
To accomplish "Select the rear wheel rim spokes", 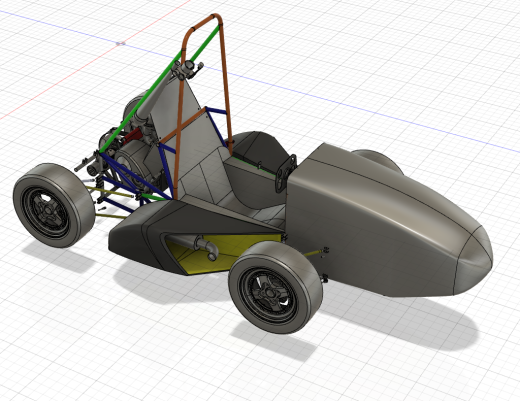I will tap(47, 211).
